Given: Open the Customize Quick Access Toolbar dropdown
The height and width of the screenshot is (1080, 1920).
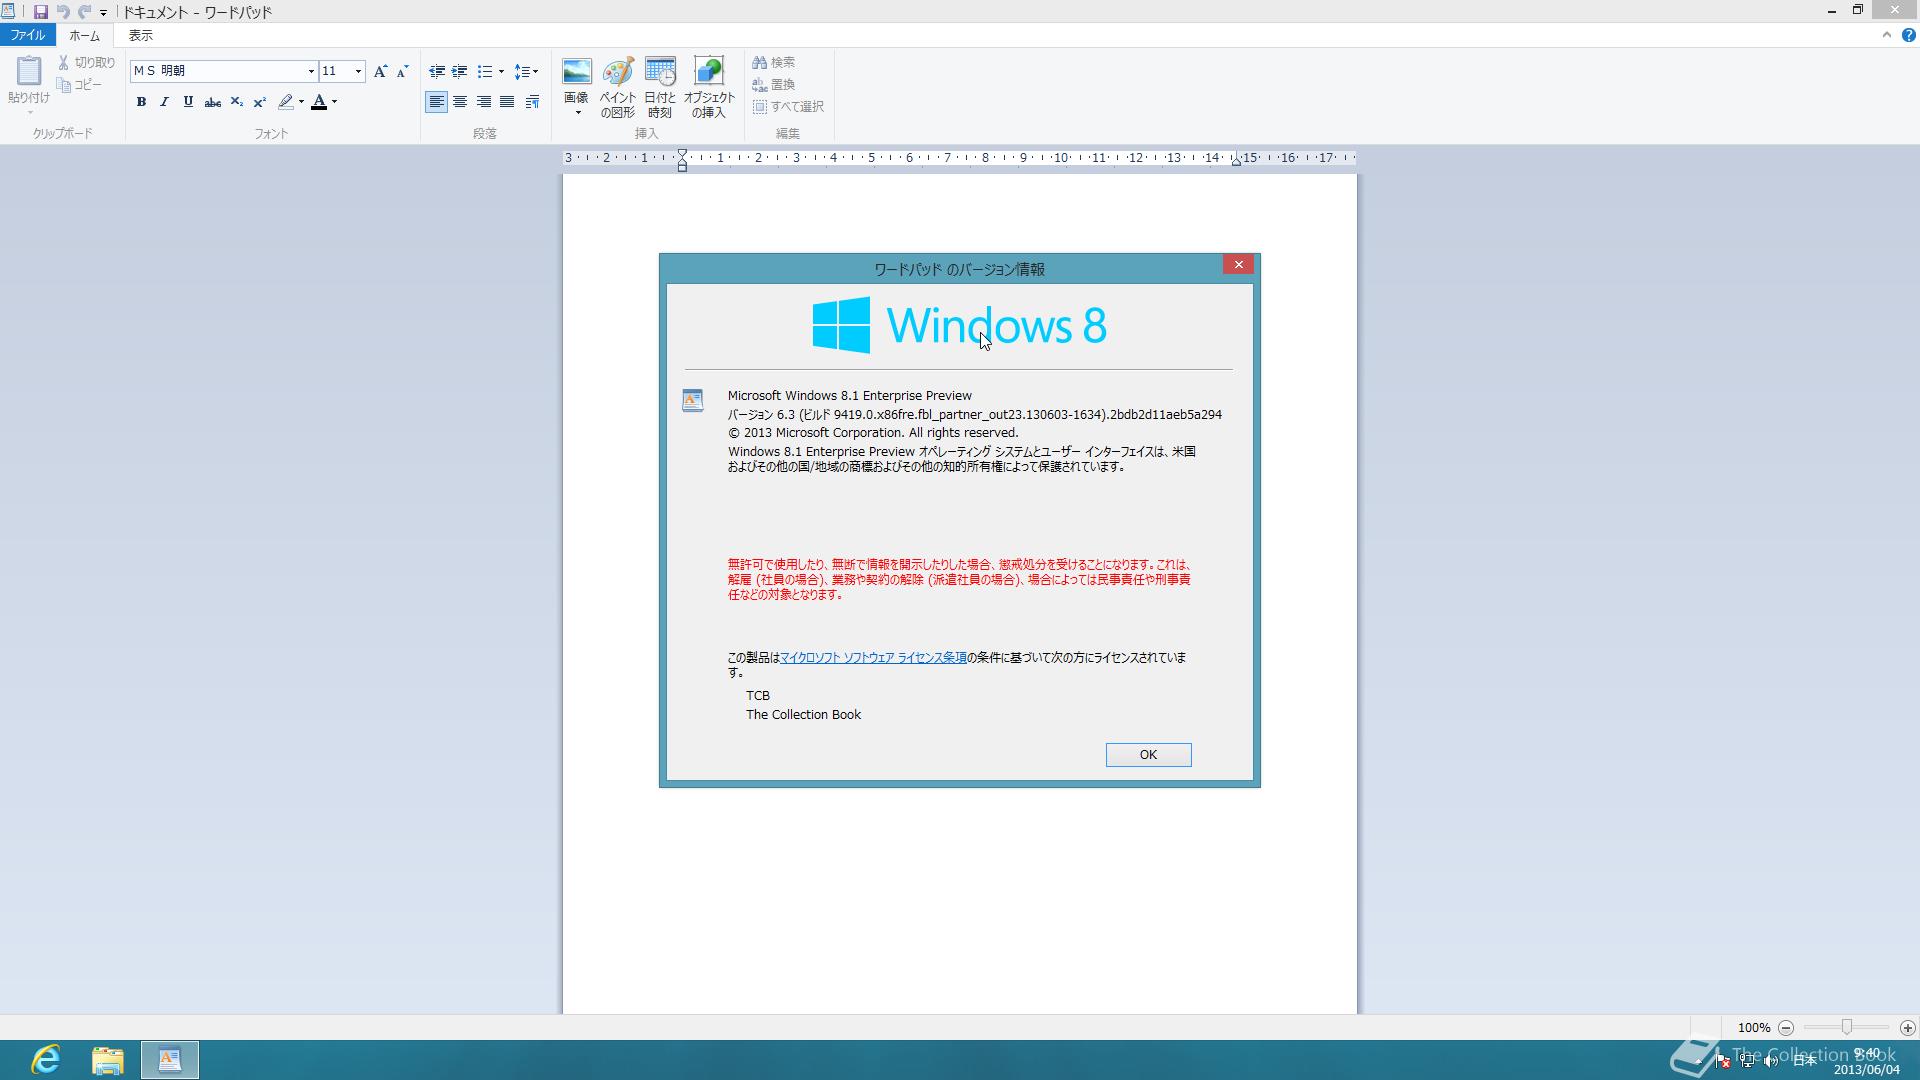Looking at the screenshot, I should pyautogui.click(x=103, y=13).
